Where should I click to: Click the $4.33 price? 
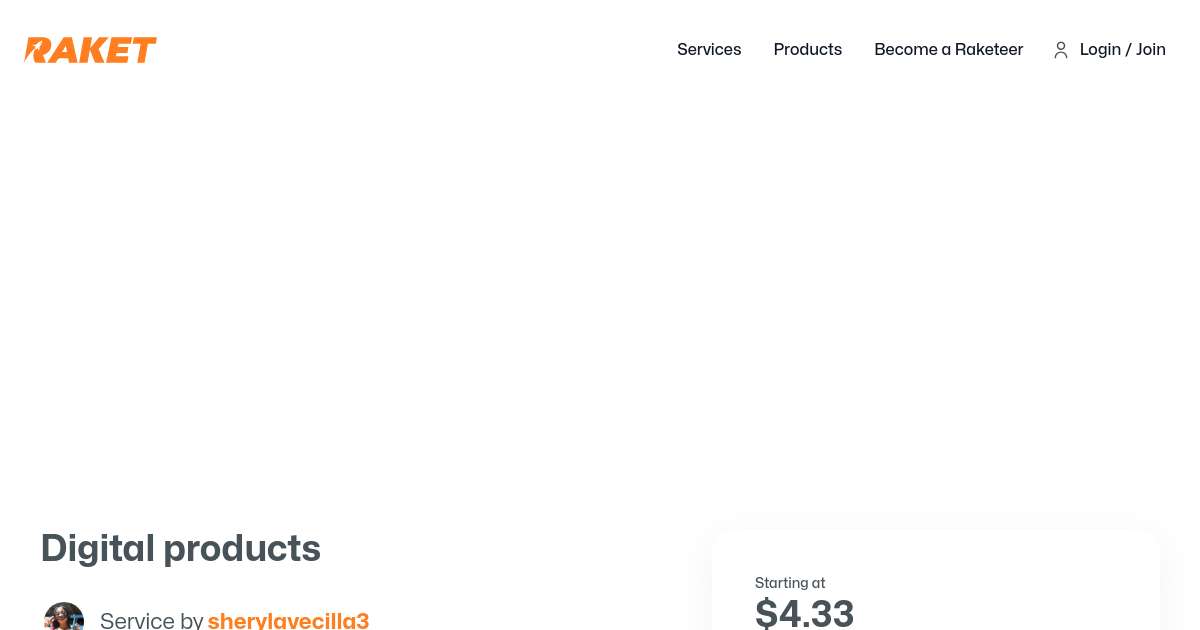tap(804, 613)
